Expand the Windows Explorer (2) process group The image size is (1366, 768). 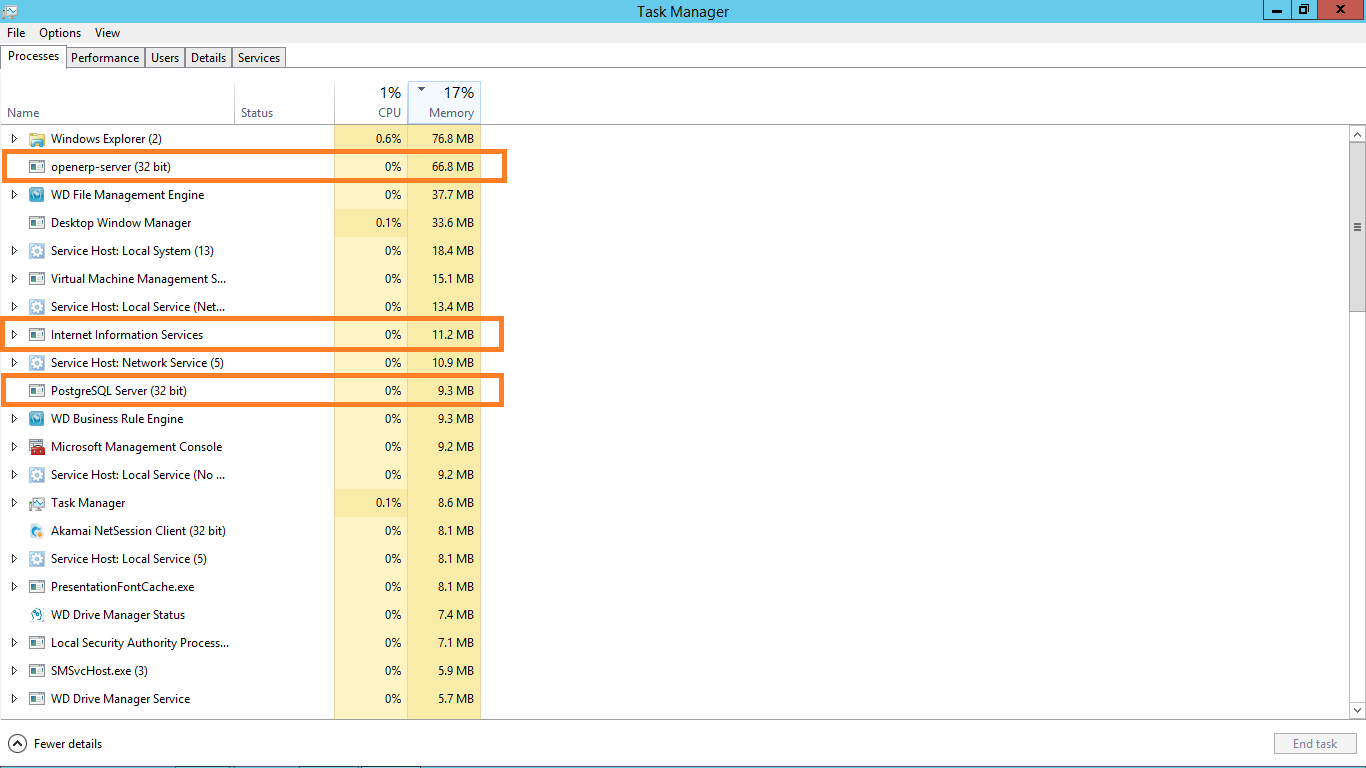click(14, 139)
